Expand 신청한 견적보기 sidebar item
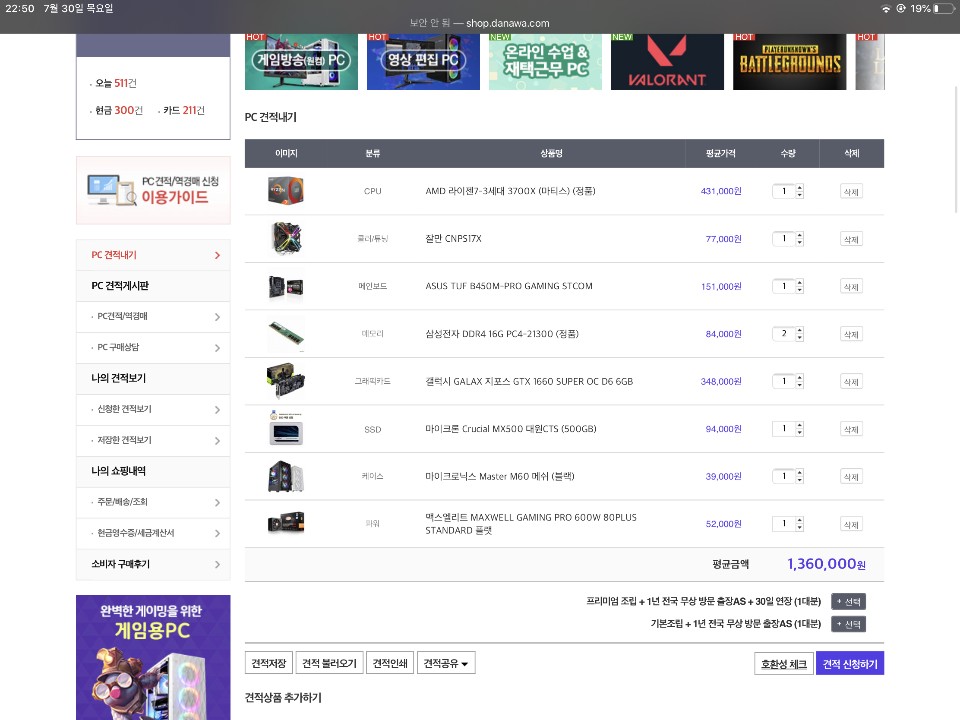 tap(153, 410)
